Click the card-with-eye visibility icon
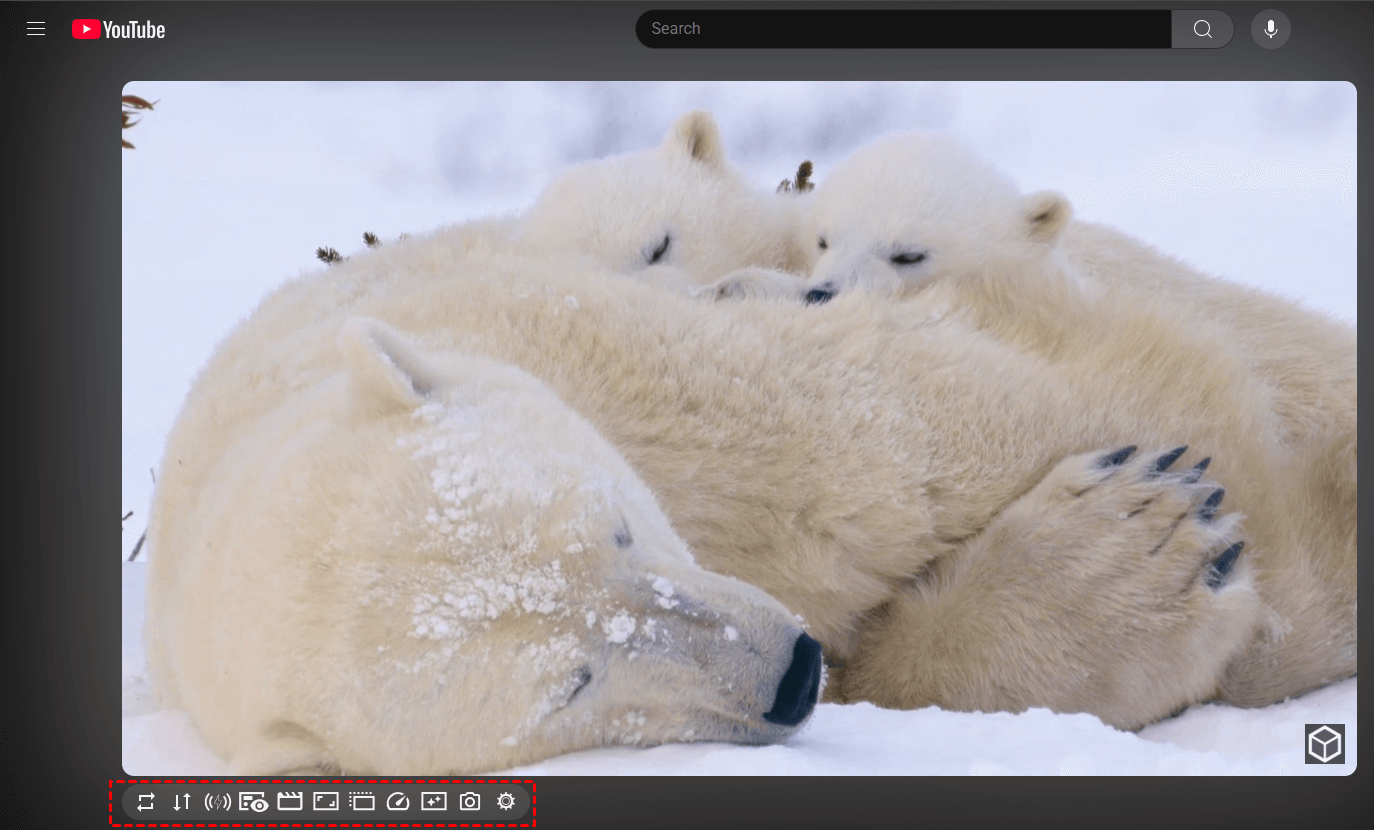This screenshot has width=1374, height=830. tap(253, 801)
